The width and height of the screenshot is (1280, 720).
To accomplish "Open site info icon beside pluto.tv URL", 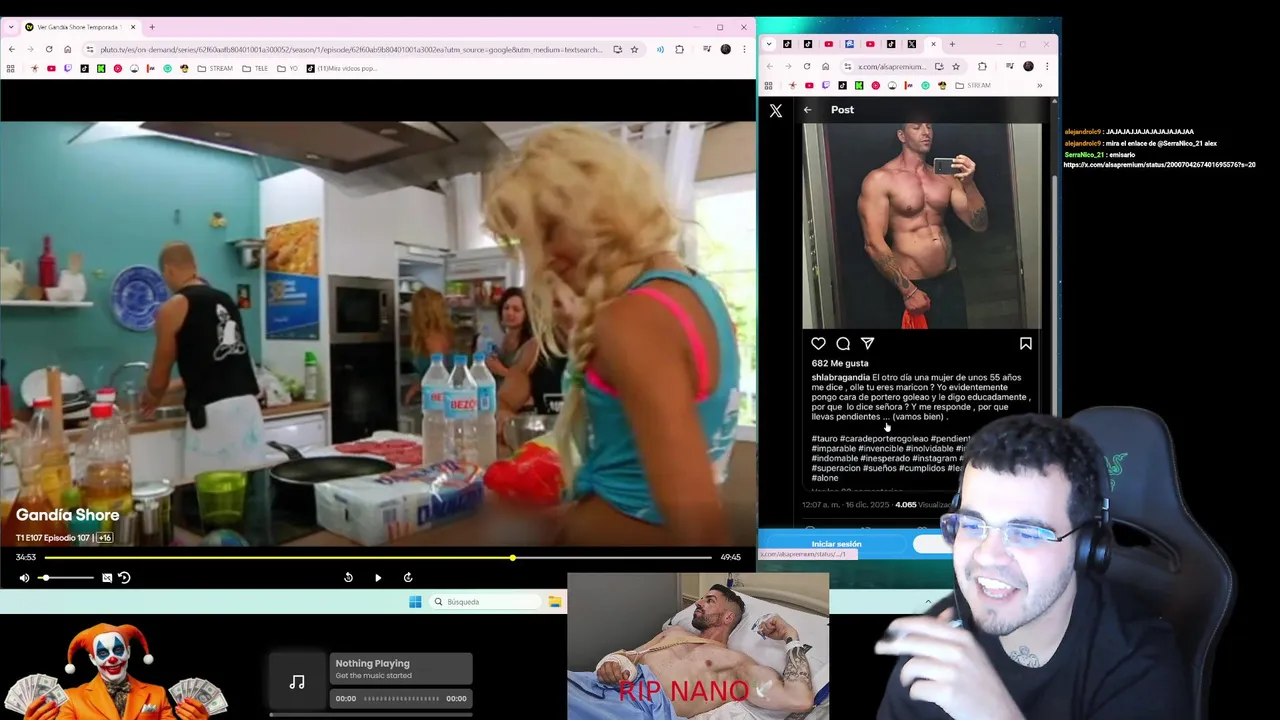I will (x=90, y=49).
